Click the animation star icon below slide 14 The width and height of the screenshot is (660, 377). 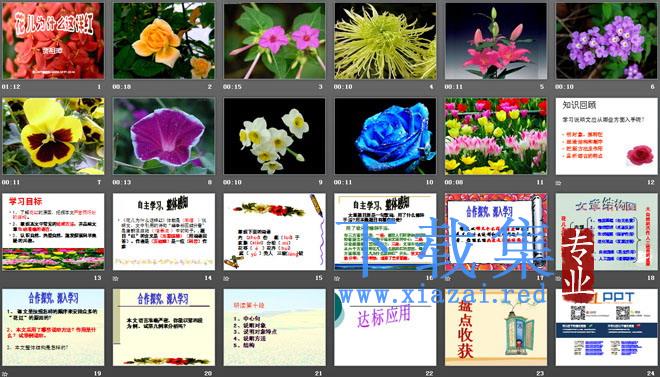tap(115, 278)
